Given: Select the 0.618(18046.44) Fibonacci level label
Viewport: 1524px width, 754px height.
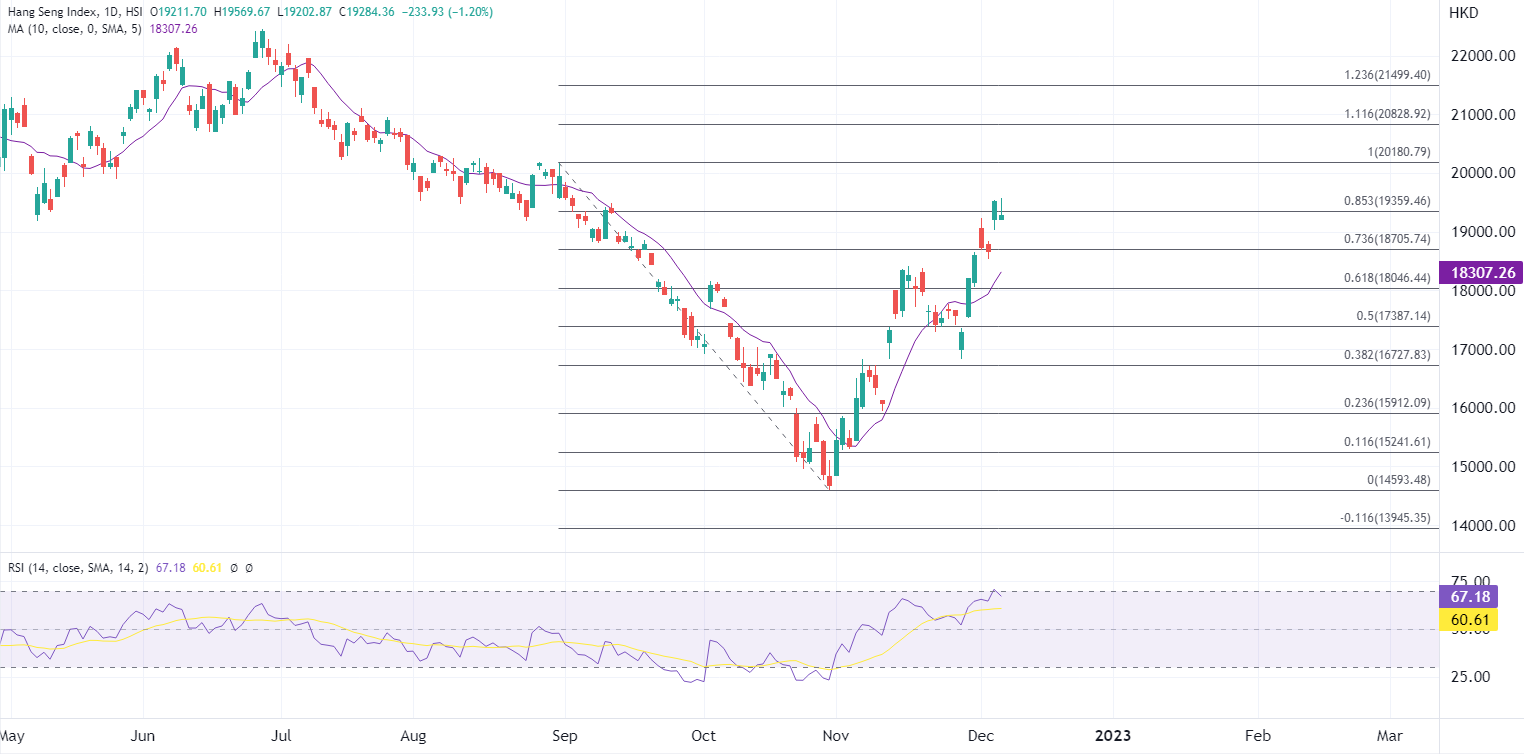Looking at the screenshot, I should [1388, 278].
